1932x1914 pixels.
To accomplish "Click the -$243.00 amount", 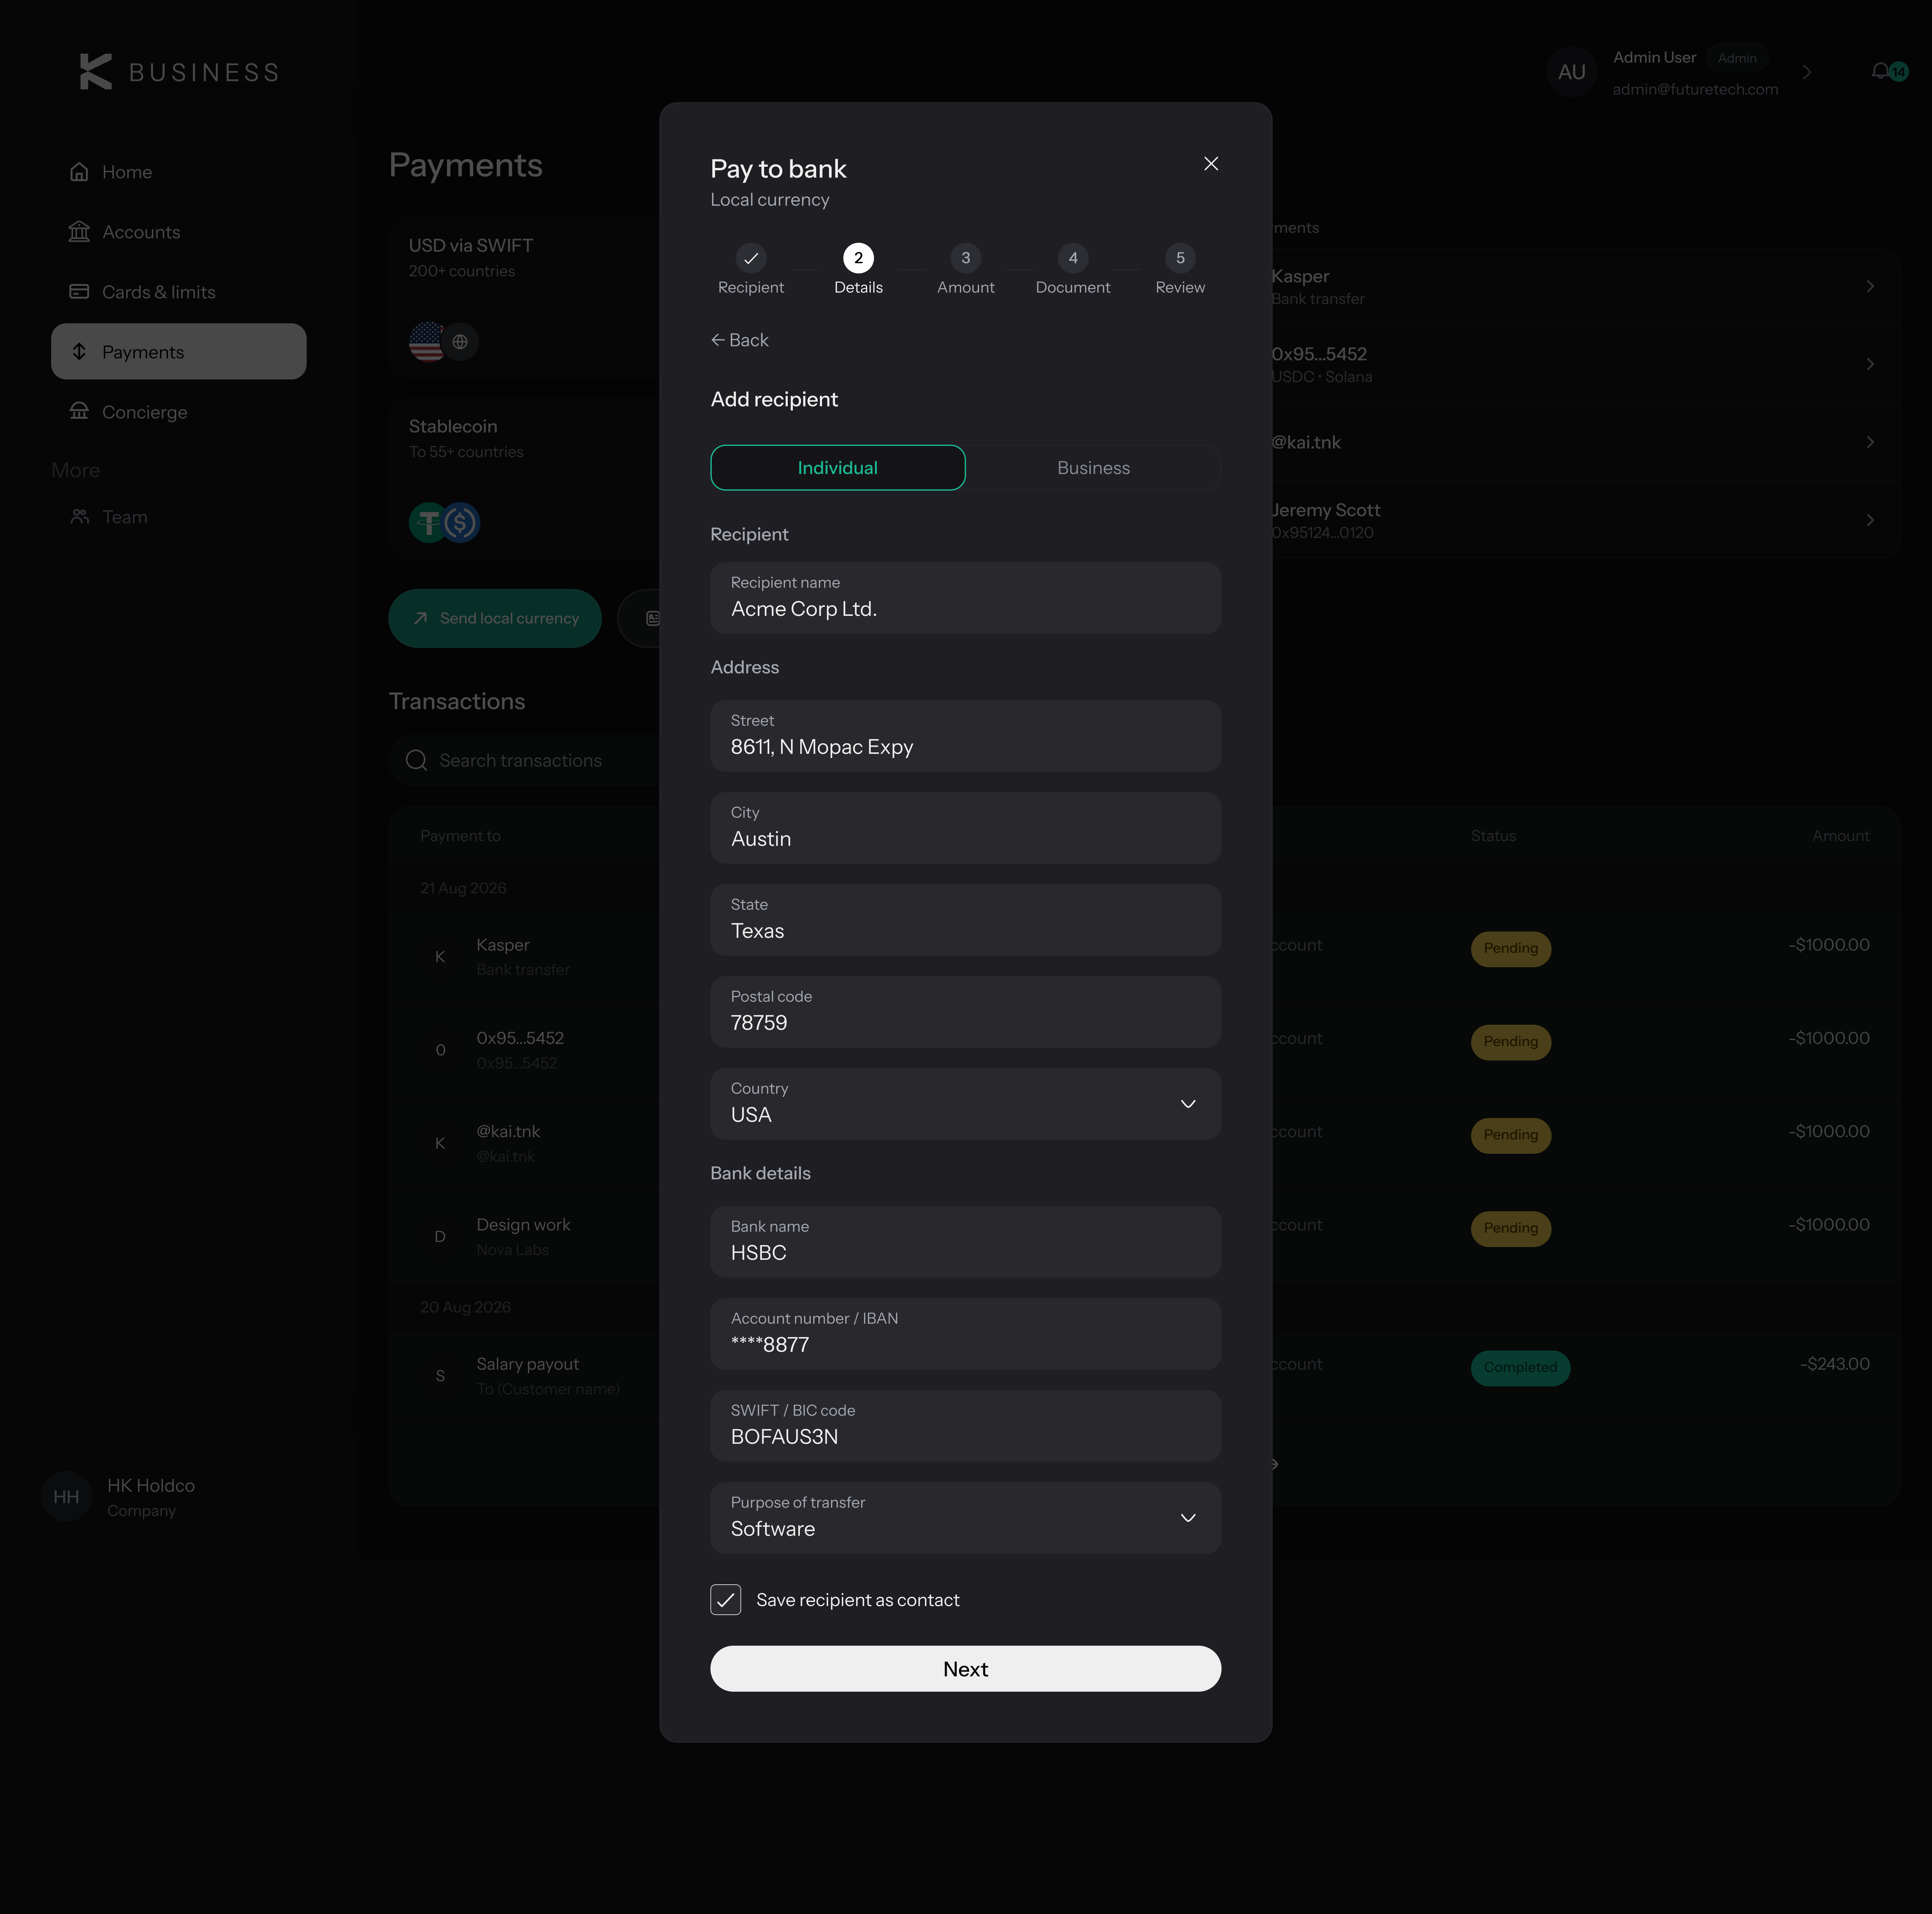I will 1835,1364.
